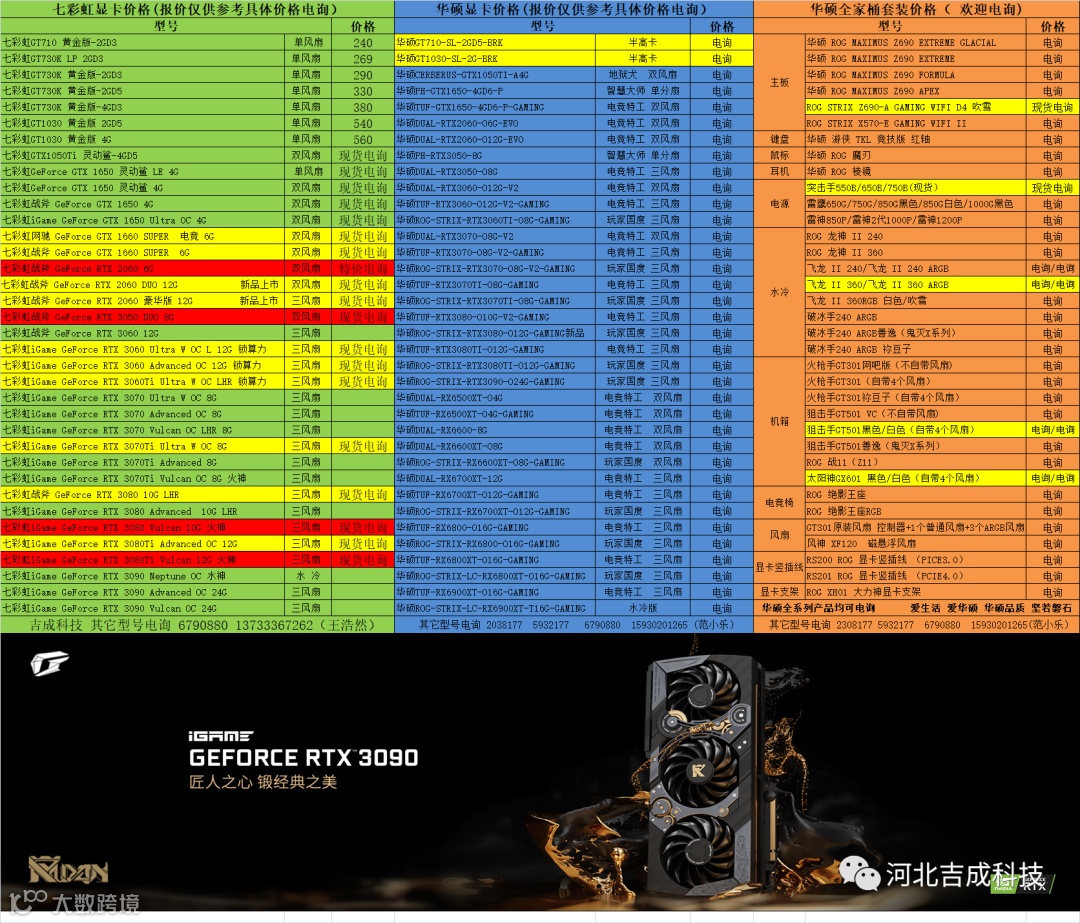Select the price cell 240
Image resolution: width=1080 pixels, height=923 pixels.
tap(363, 43)
